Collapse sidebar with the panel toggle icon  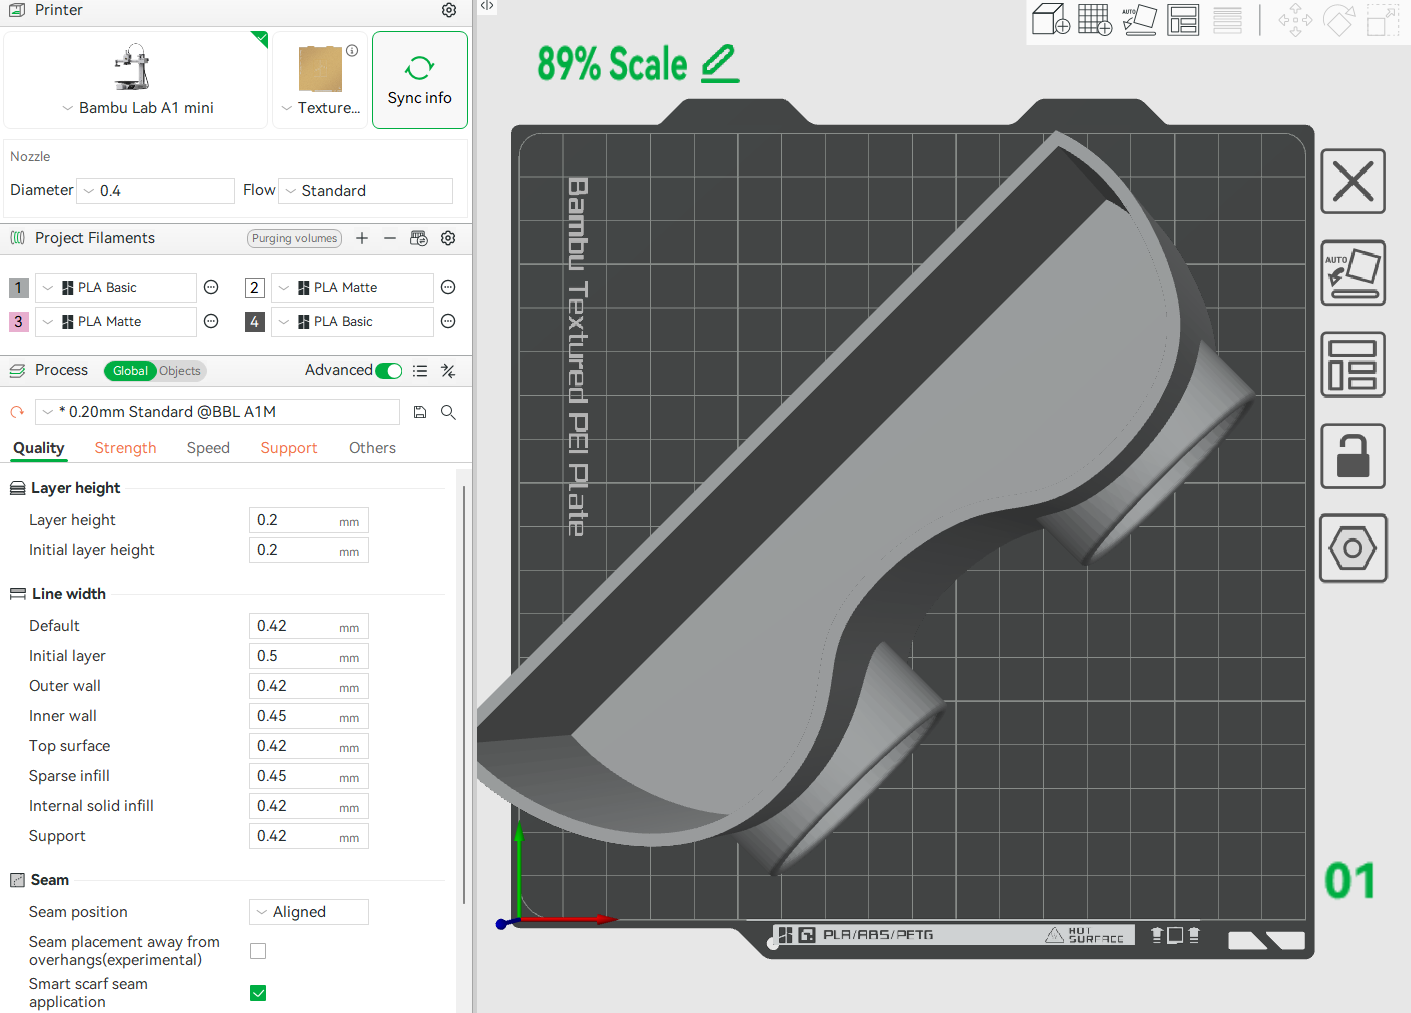coord(487,6)
